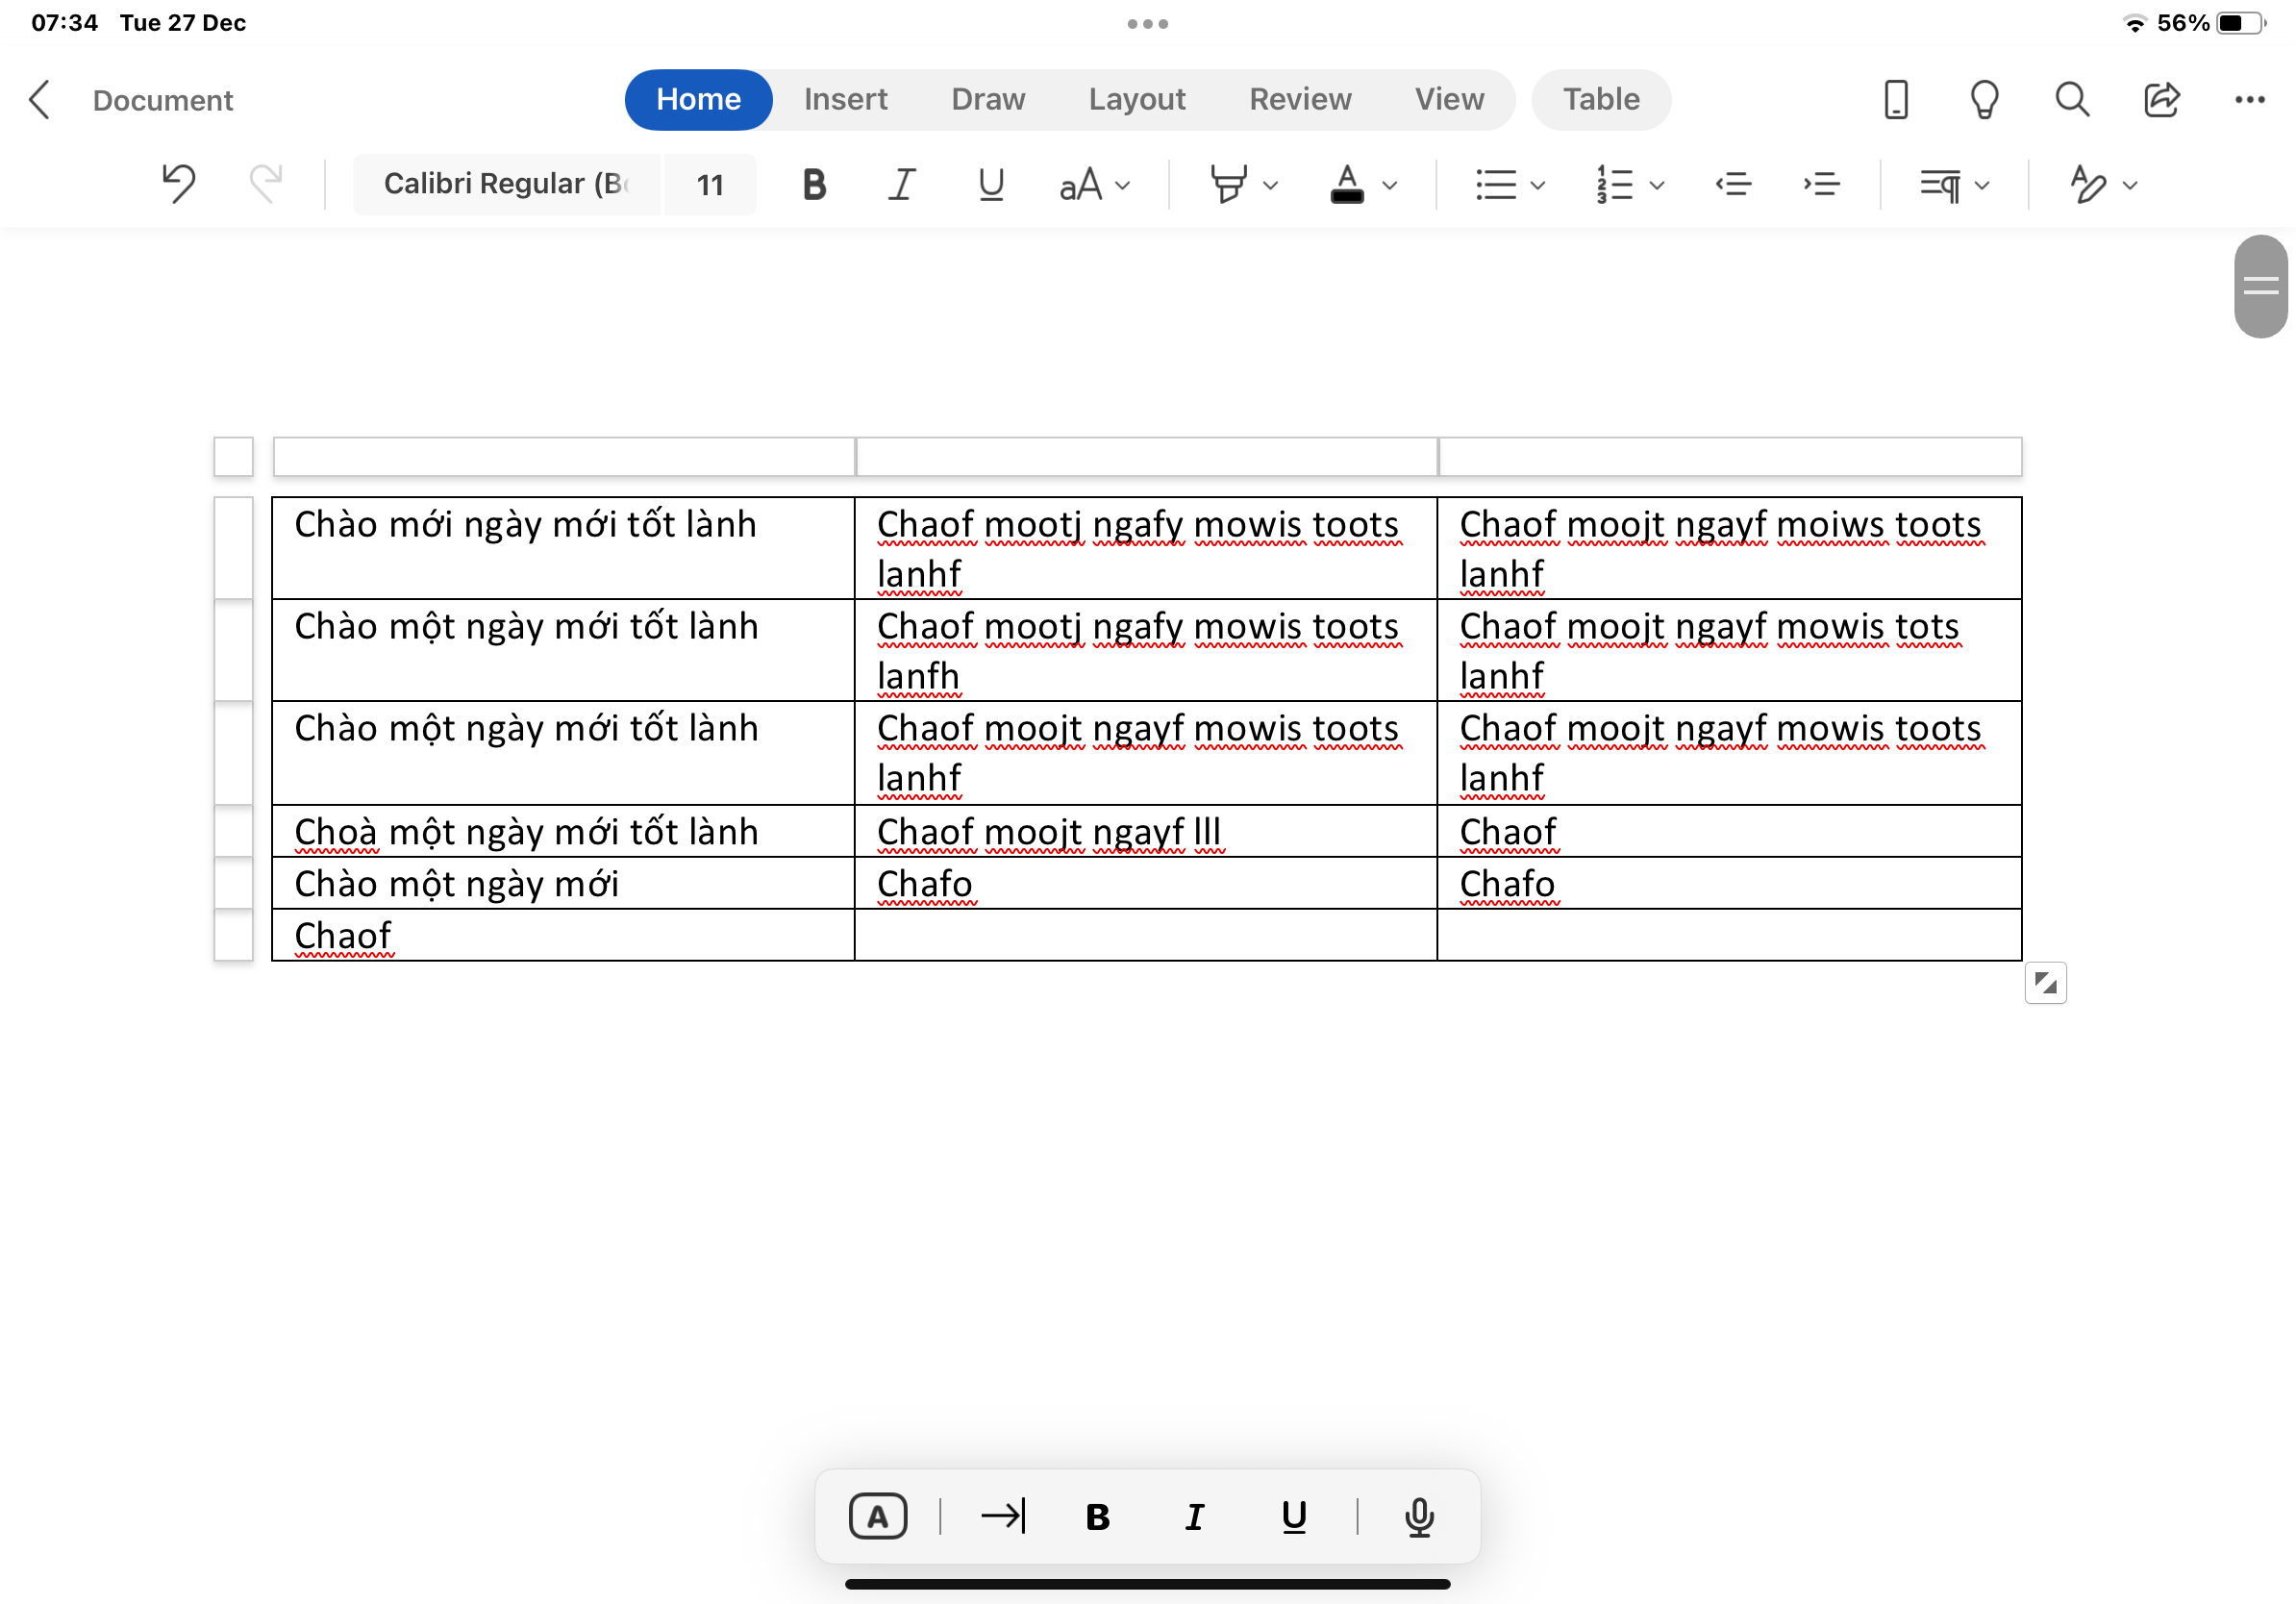This screenshot has height=1604, width=2296.
Task: Click the table resize handle corner
Action: (x=2045, y=983)
